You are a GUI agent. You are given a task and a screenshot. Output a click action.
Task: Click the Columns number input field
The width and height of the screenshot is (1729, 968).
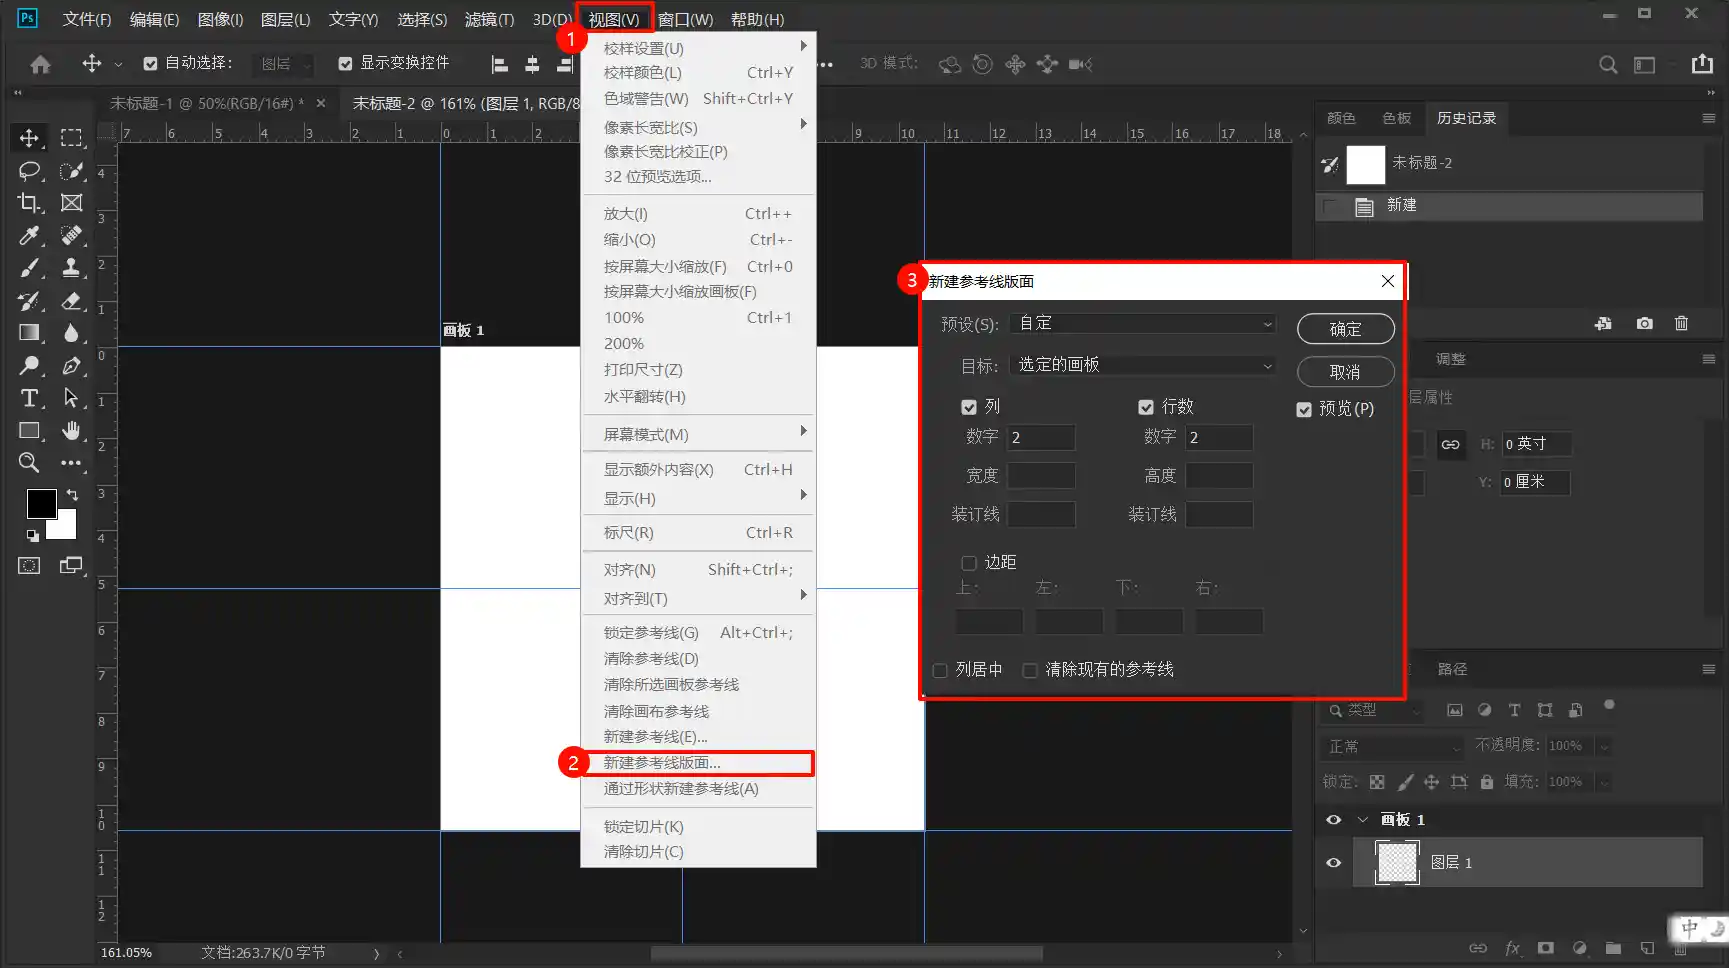[1041, 437]
